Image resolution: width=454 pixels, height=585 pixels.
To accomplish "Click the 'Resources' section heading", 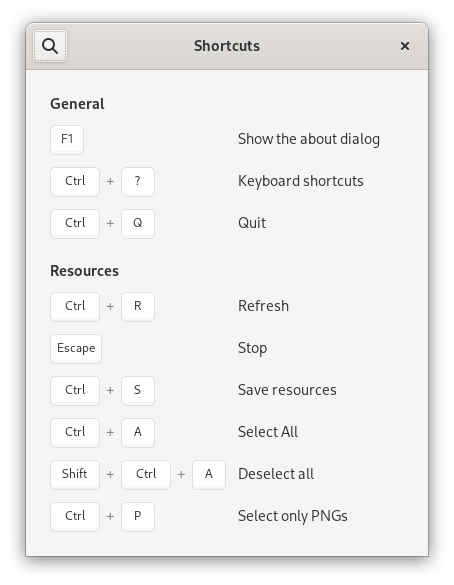I will pos(85,271).
